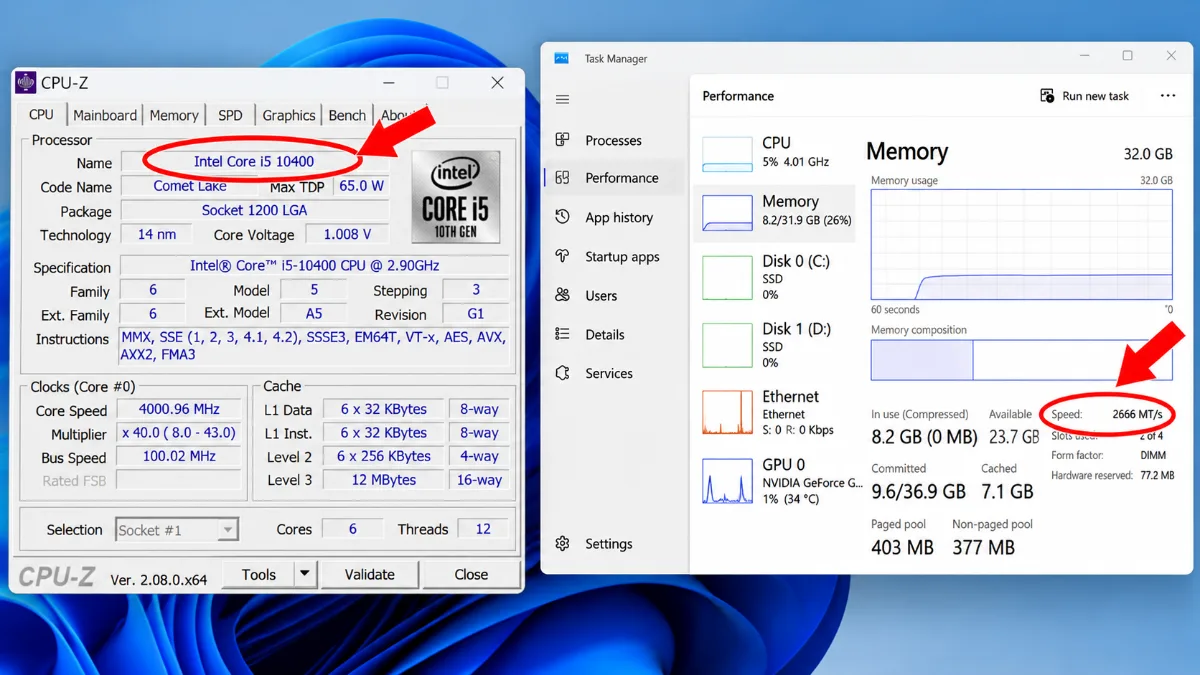Click the Code Name Comet Lake field
The image size is (1200, 675).
(x=190, y=186)
